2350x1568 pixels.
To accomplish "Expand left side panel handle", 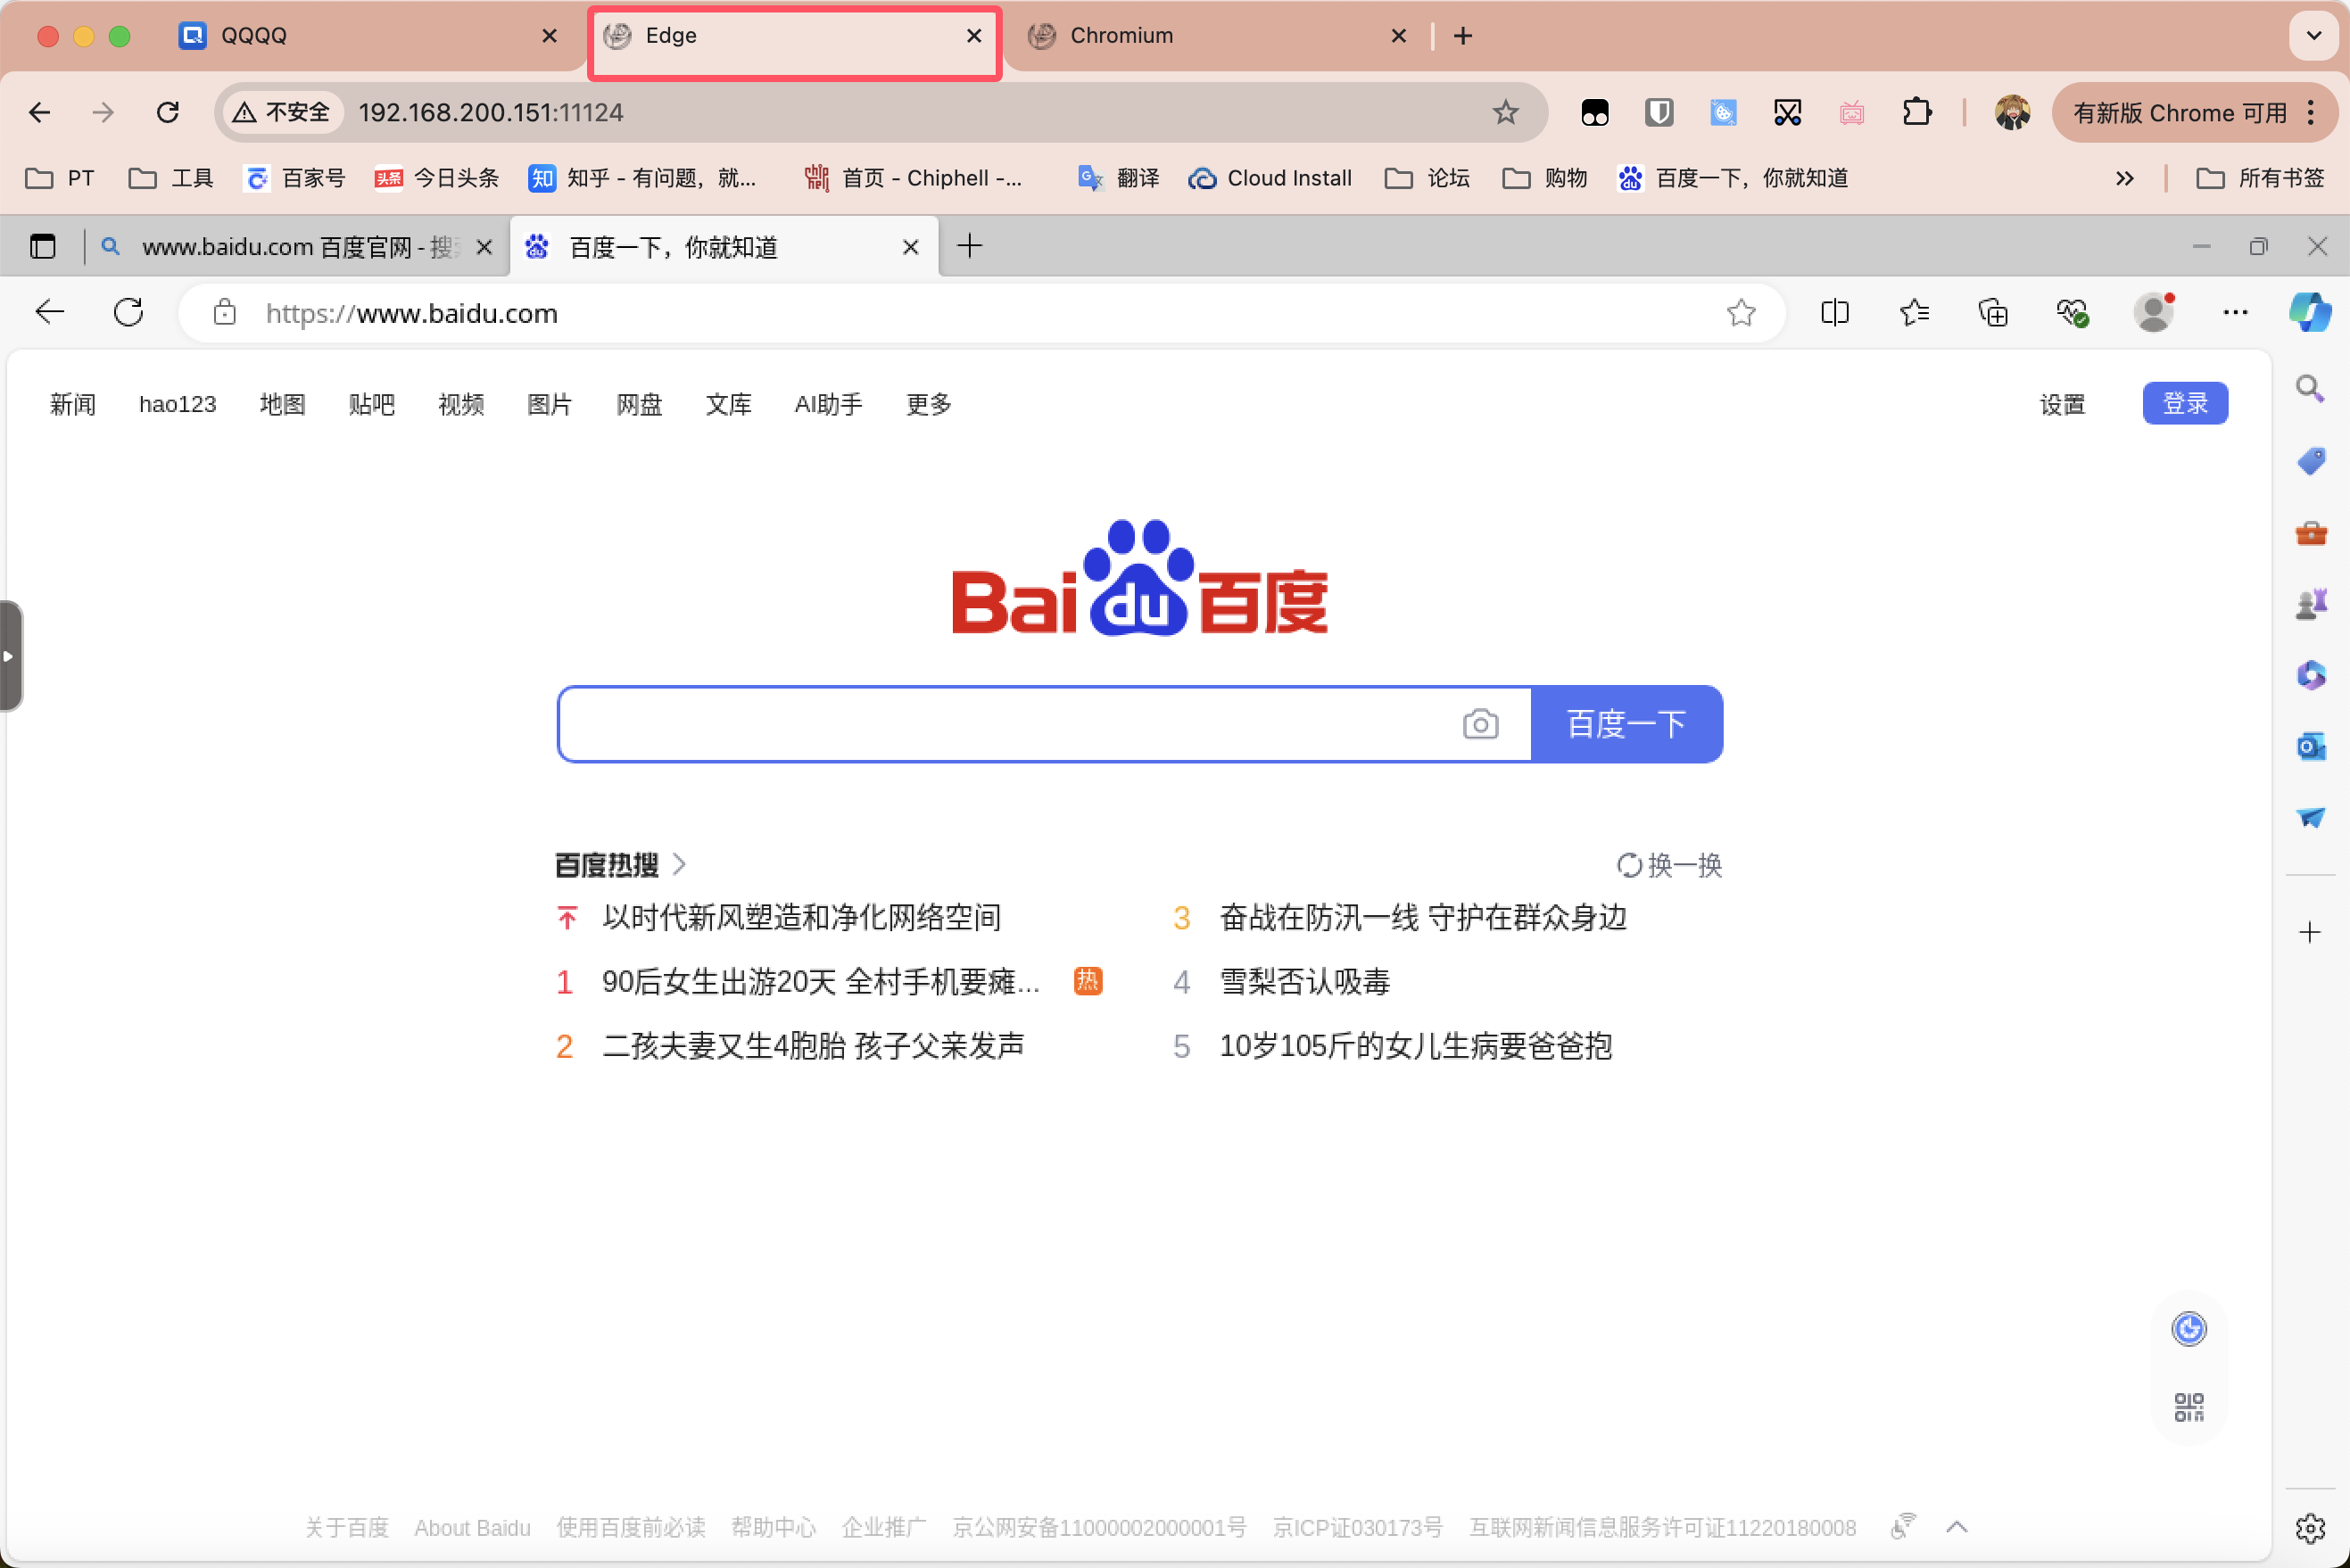I will tap(10, 656).
